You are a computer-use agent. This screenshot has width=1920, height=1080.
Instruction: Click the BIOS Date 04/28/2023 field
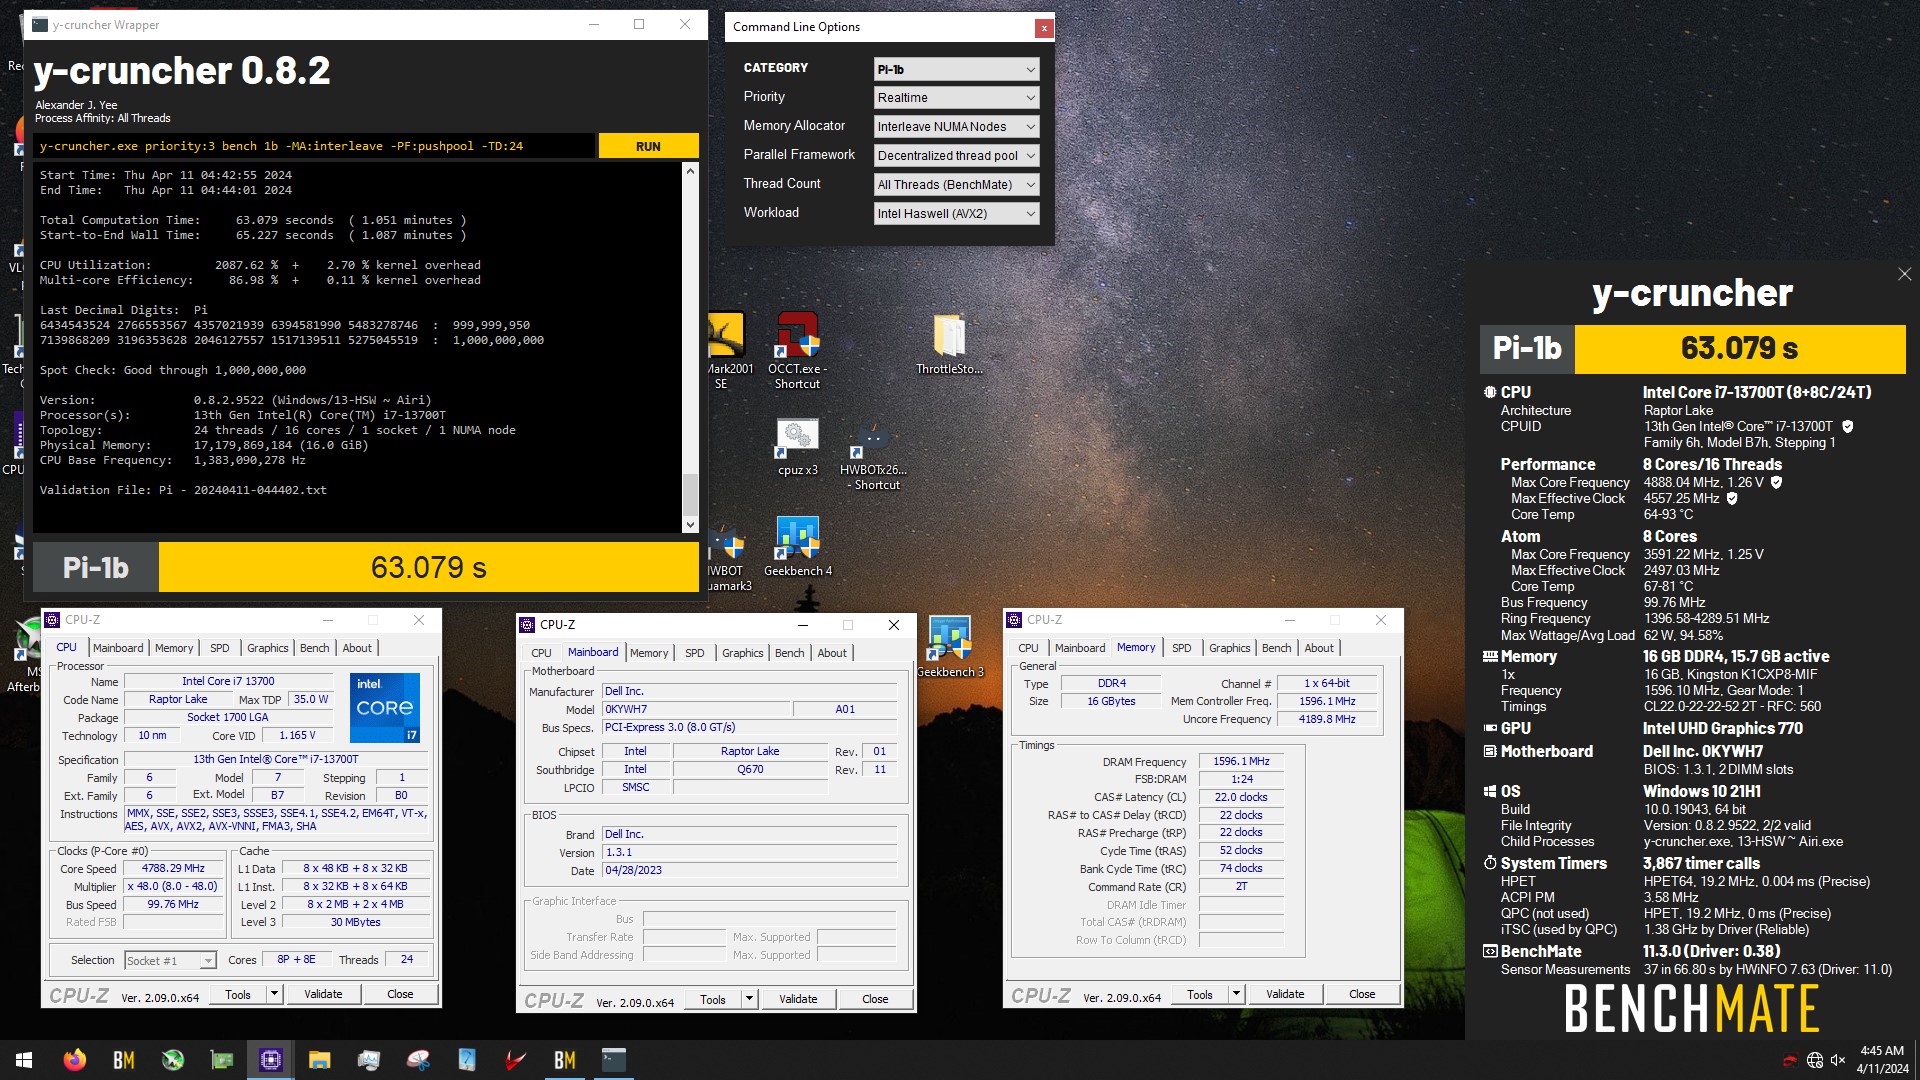749,870
